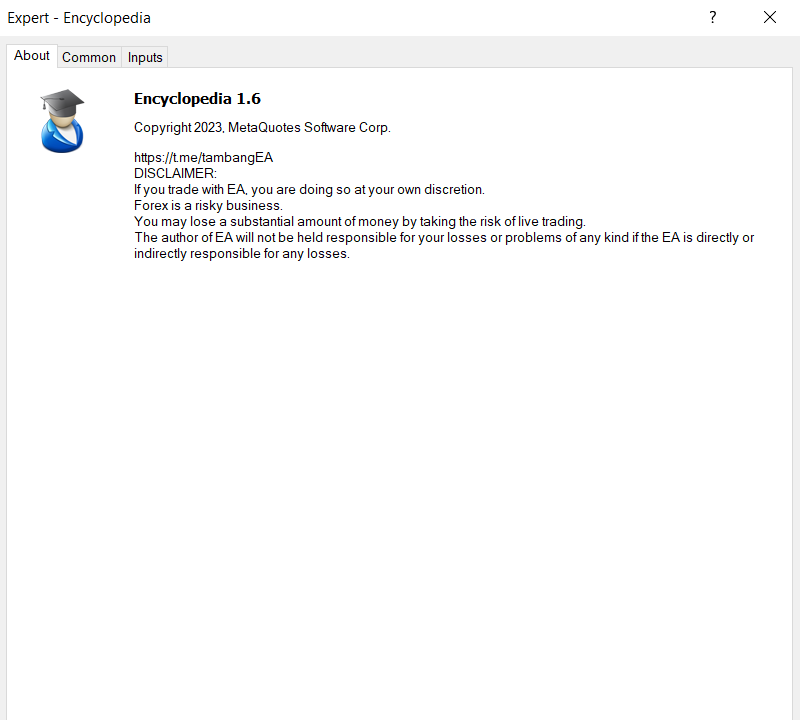Viewport: 800px width, 720px height.
Task: Click the DISCLAIMER: label
Action: 176,173
